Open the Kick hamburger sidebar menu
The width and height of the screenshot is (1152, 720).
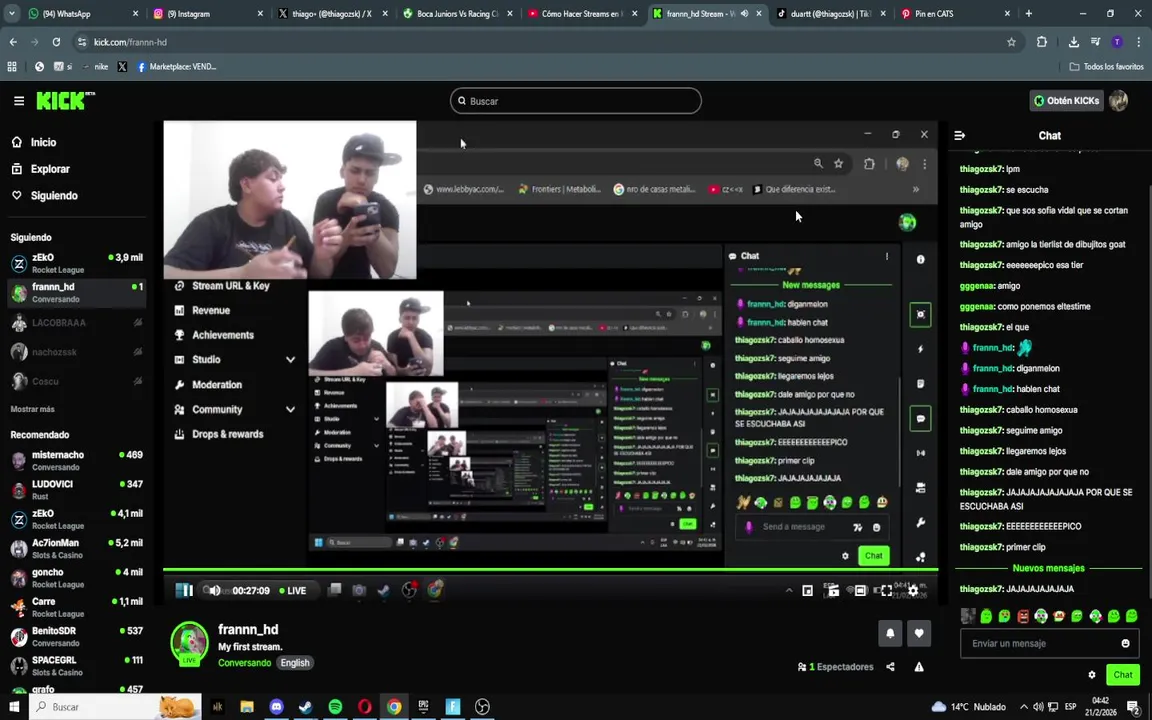pos(19,101)
